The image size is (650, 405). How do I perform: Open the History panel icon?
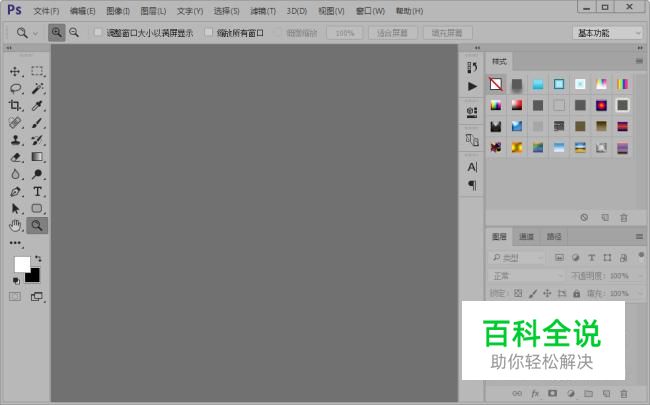click(x=472, y=67)
